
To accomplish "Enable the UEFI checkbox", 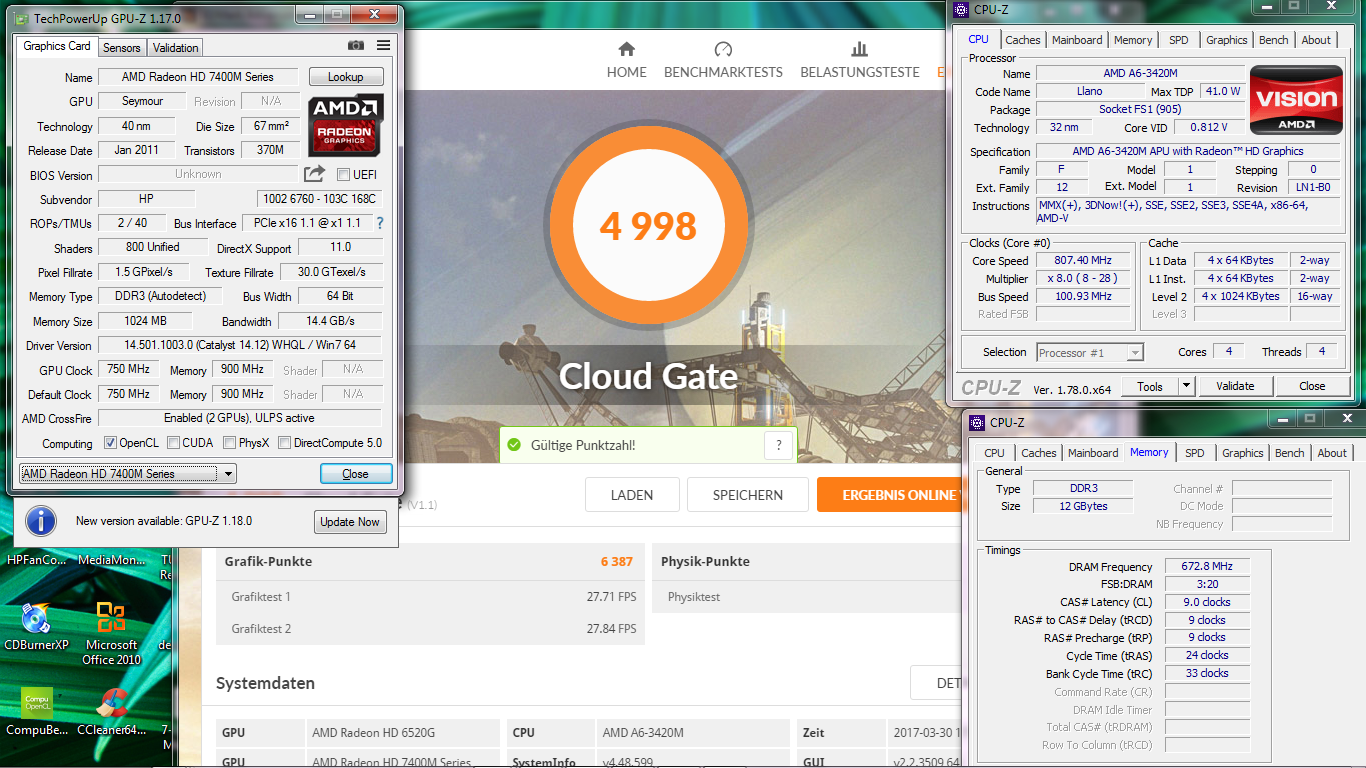I will (344, 175).
